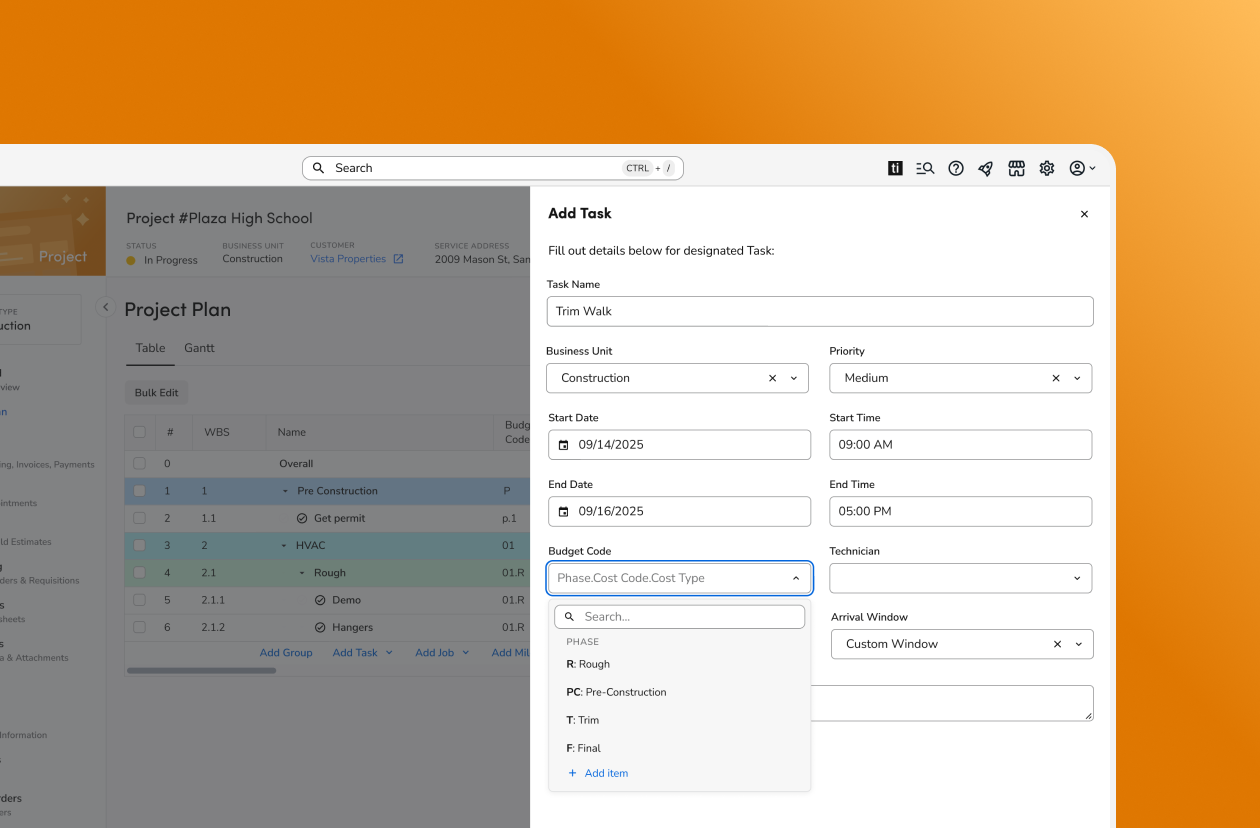This screenshot has height=828, width=1260.
Task: Click the Task Name input field
Action: coord(820,311)
